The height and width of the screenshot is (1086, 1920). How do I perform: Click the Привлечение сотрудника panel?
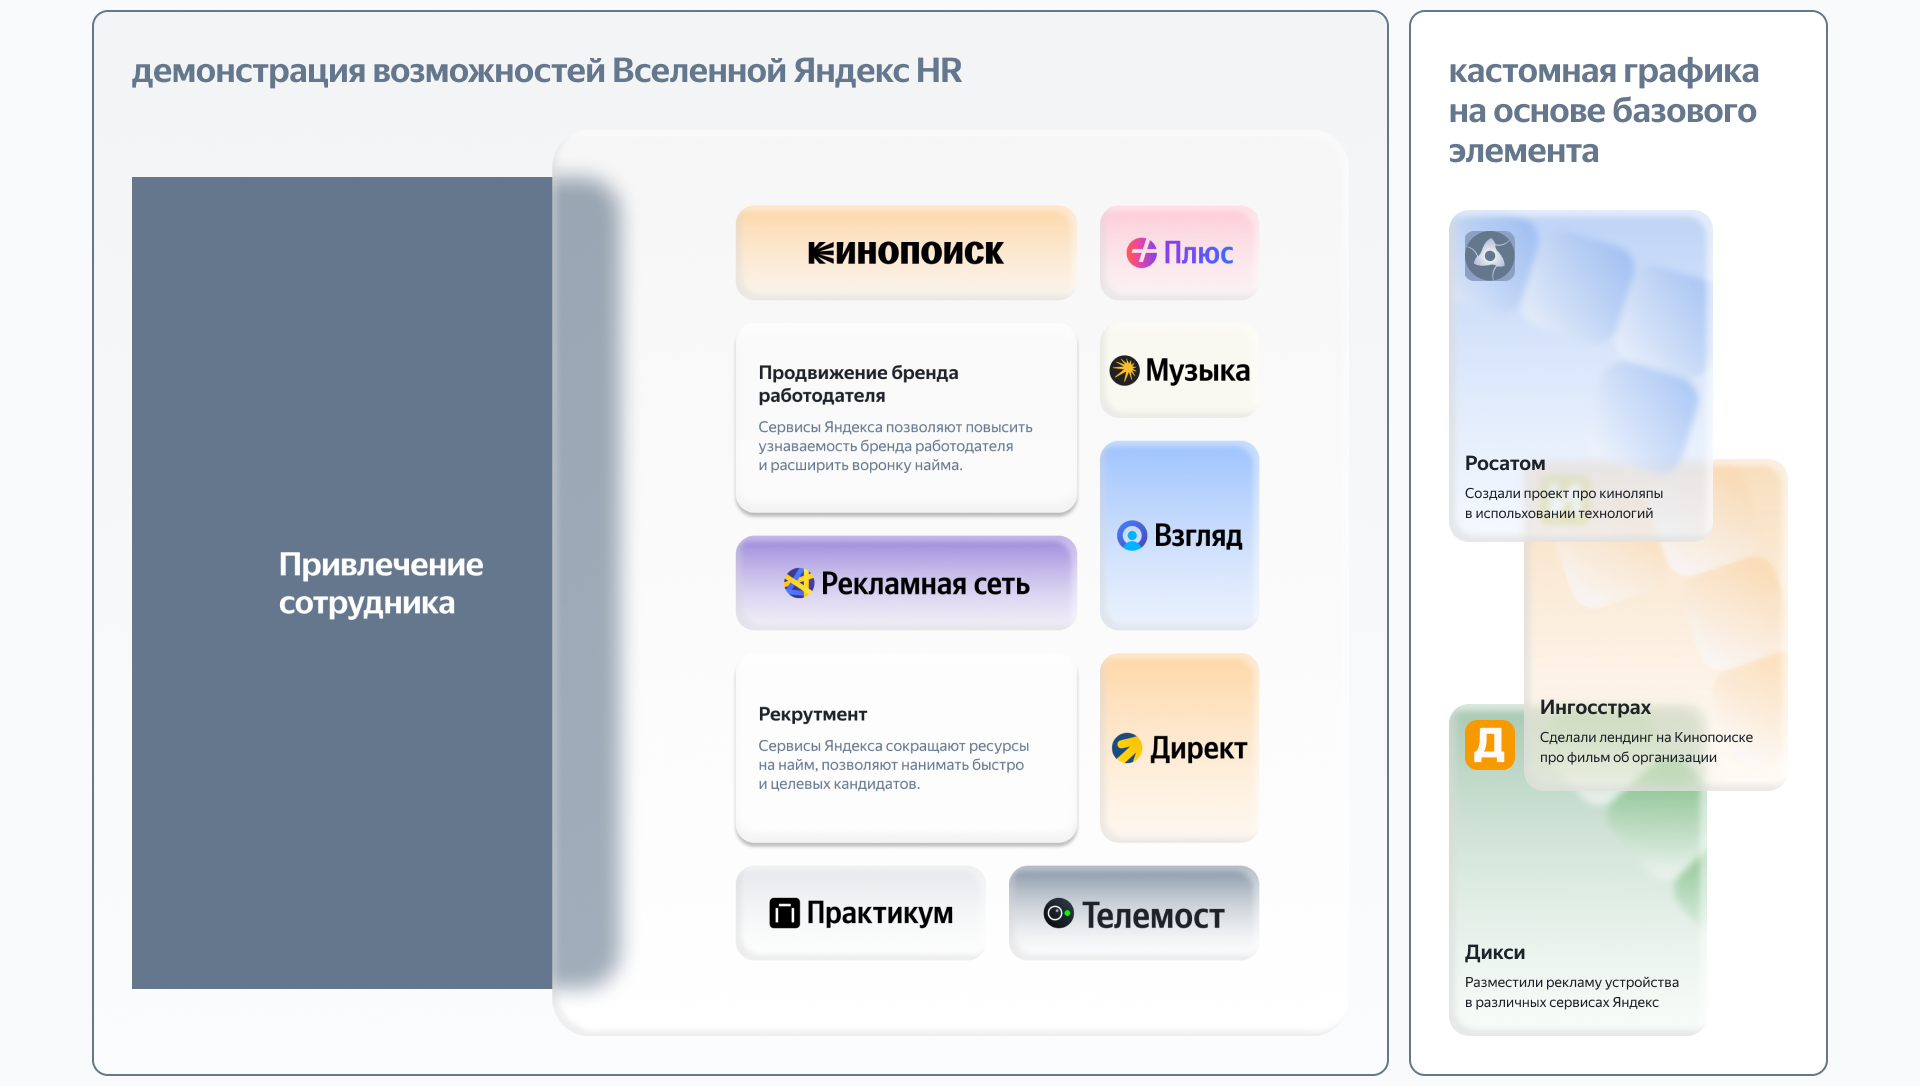coord(342,583)
